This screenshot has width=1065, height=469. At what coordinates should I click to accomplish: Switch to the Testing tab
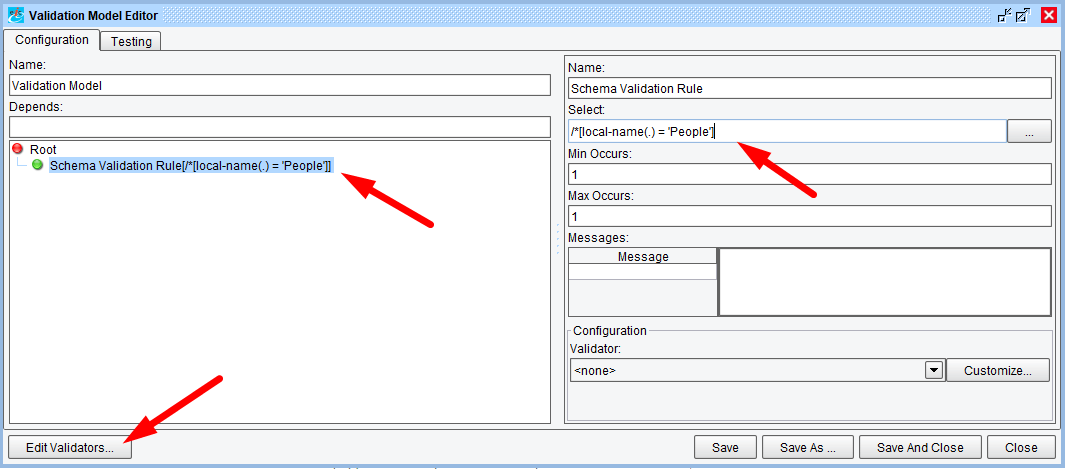[131, 41]
